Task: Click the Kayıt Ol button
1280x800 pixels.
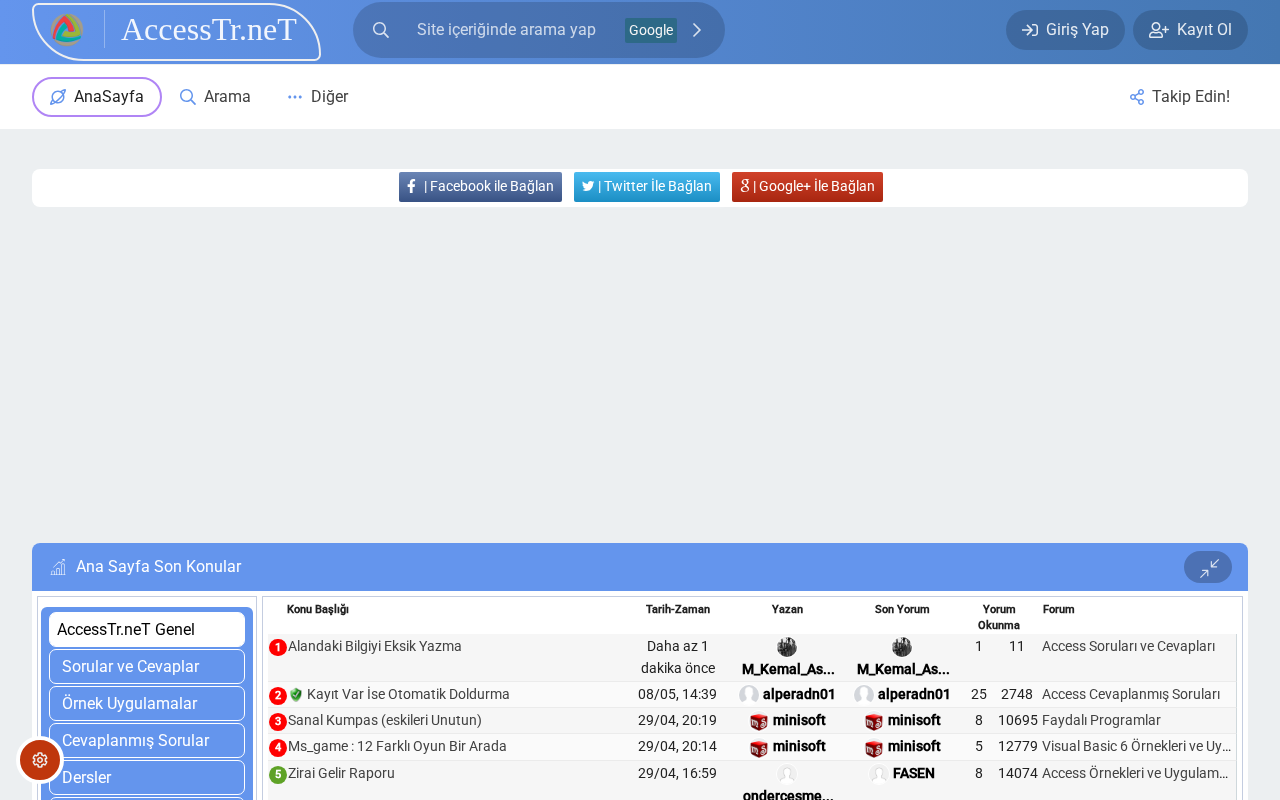Action: point(1190,30)
